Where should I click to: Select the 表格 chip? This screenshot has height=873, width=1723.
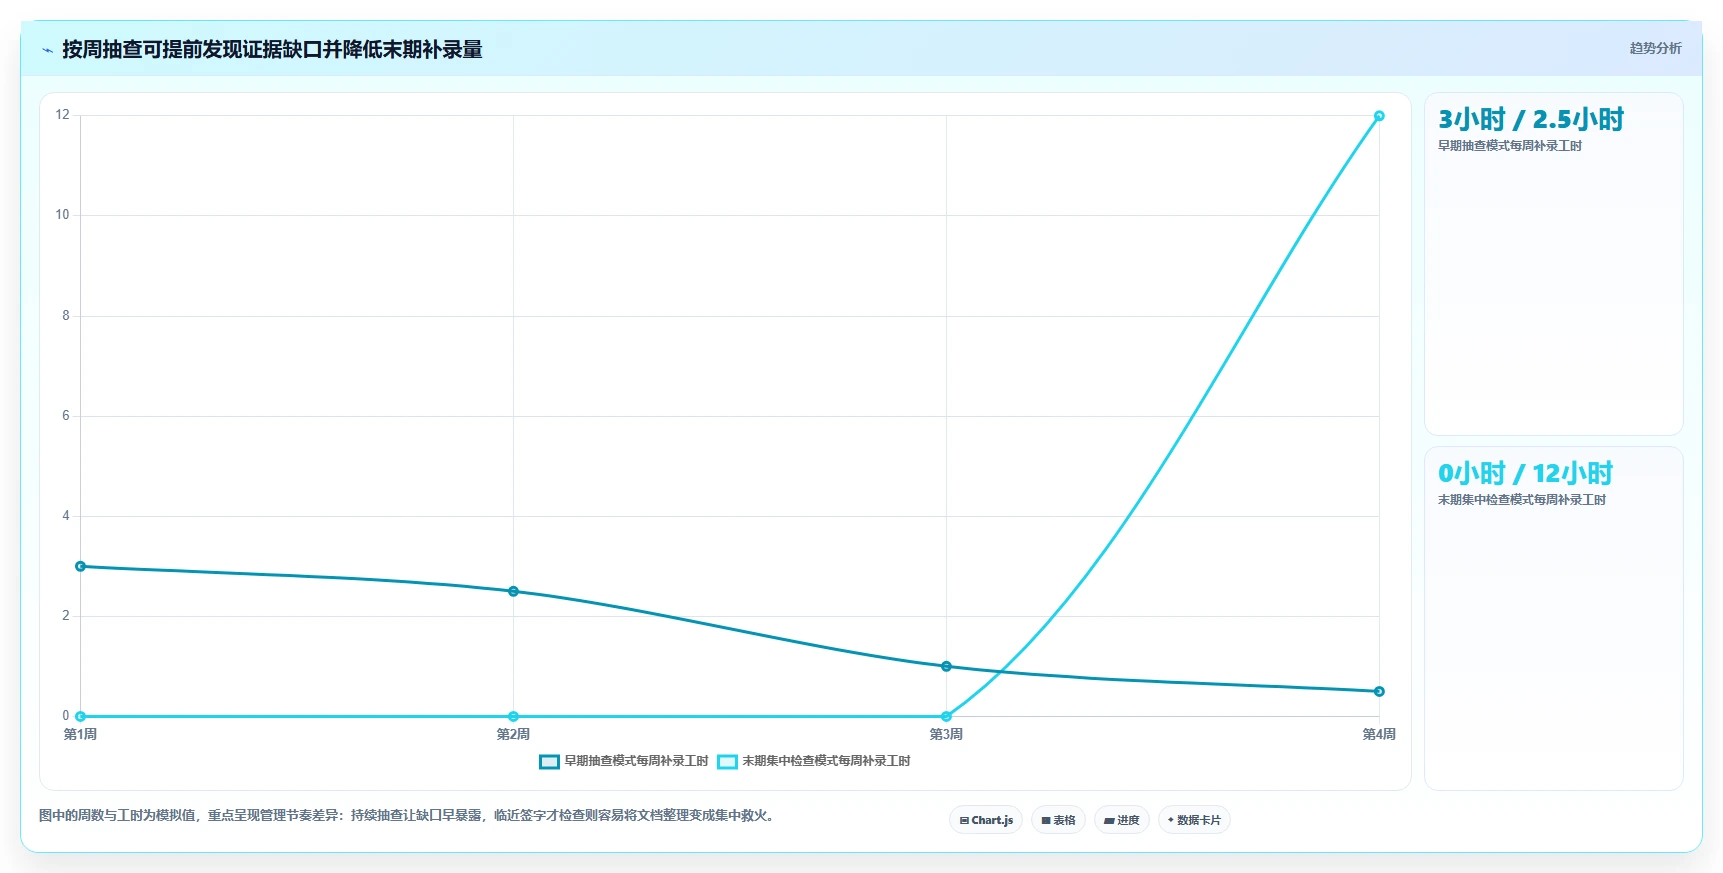pos(1058,820)
